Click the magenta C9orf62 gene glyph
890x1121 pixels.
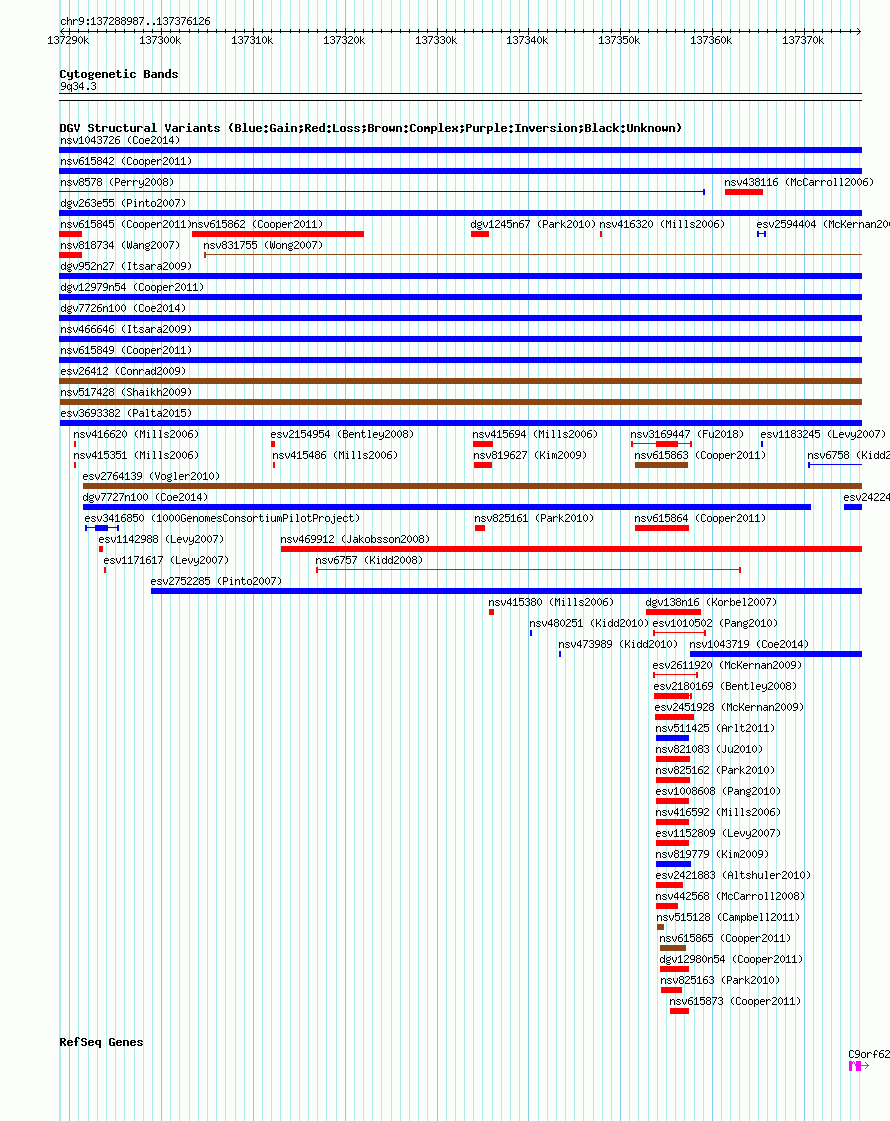pyautogui.click(x=858, y=1066)
